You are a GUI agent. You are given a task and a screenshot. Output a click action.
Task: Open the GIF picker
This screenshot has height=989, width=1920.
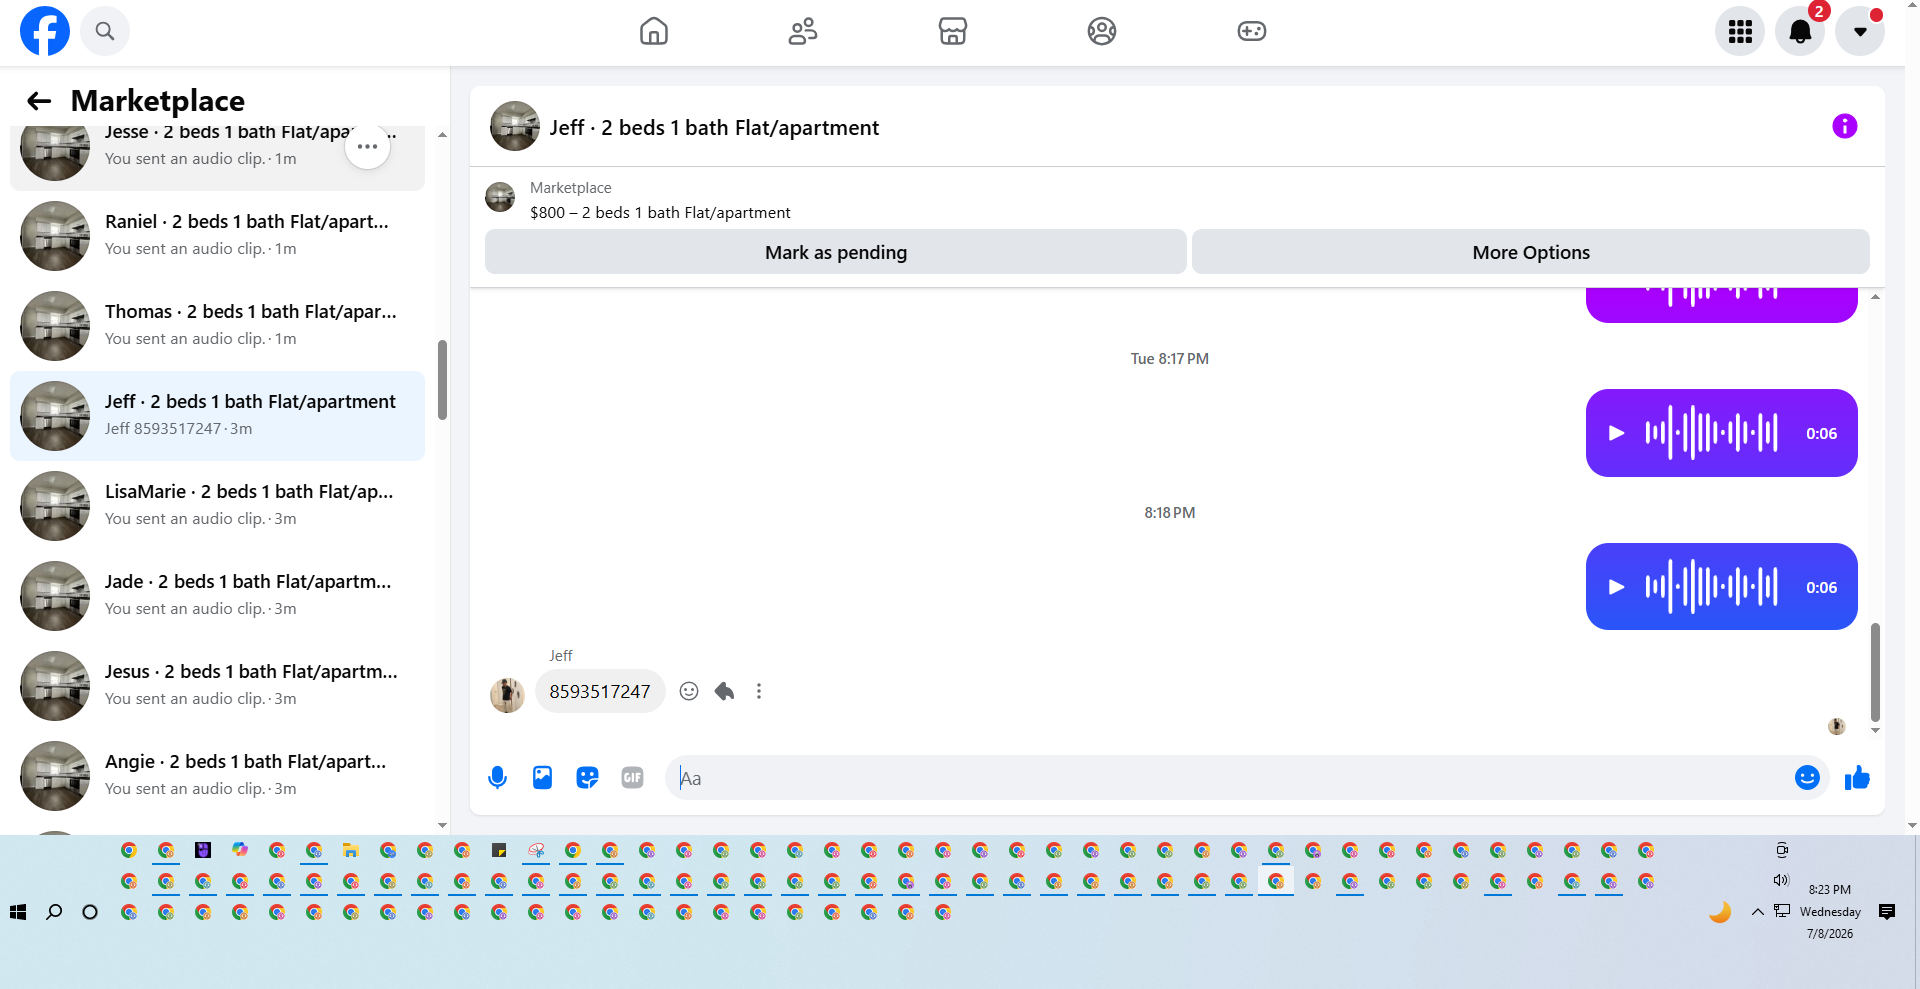click(632, 778)
